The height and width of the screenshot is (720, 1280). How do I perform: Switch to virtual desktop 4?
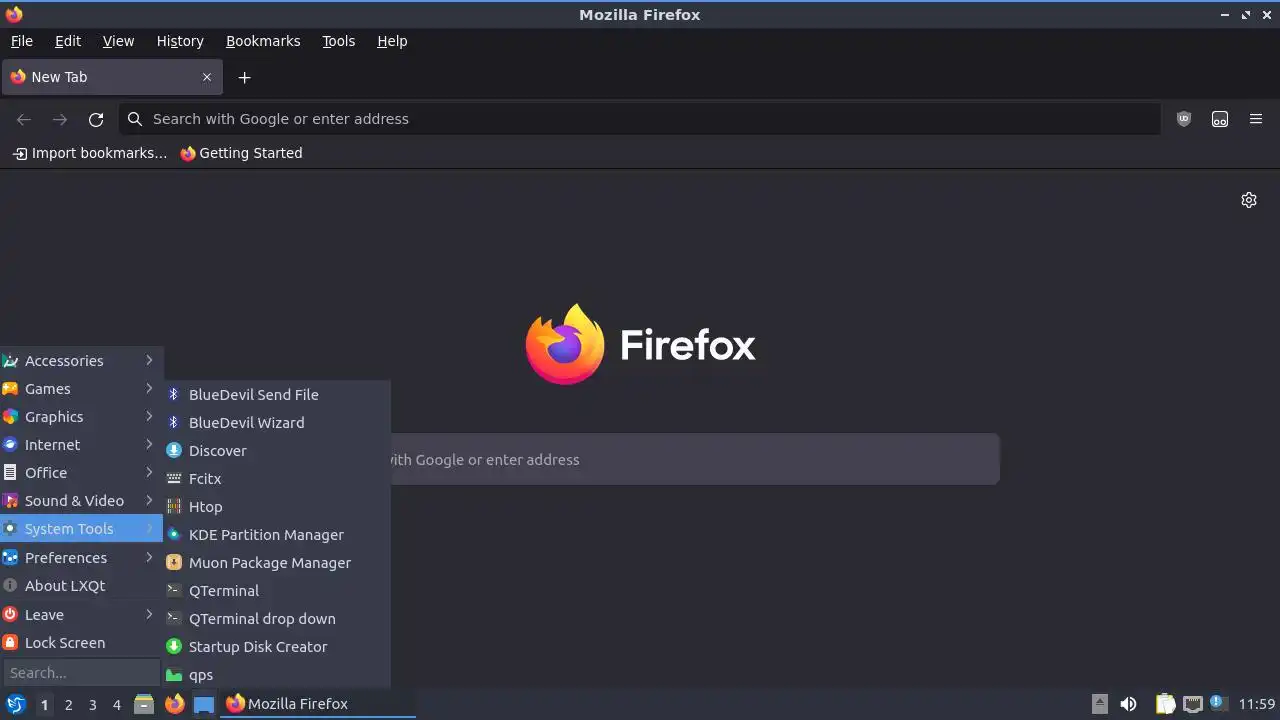pos(116,704)
